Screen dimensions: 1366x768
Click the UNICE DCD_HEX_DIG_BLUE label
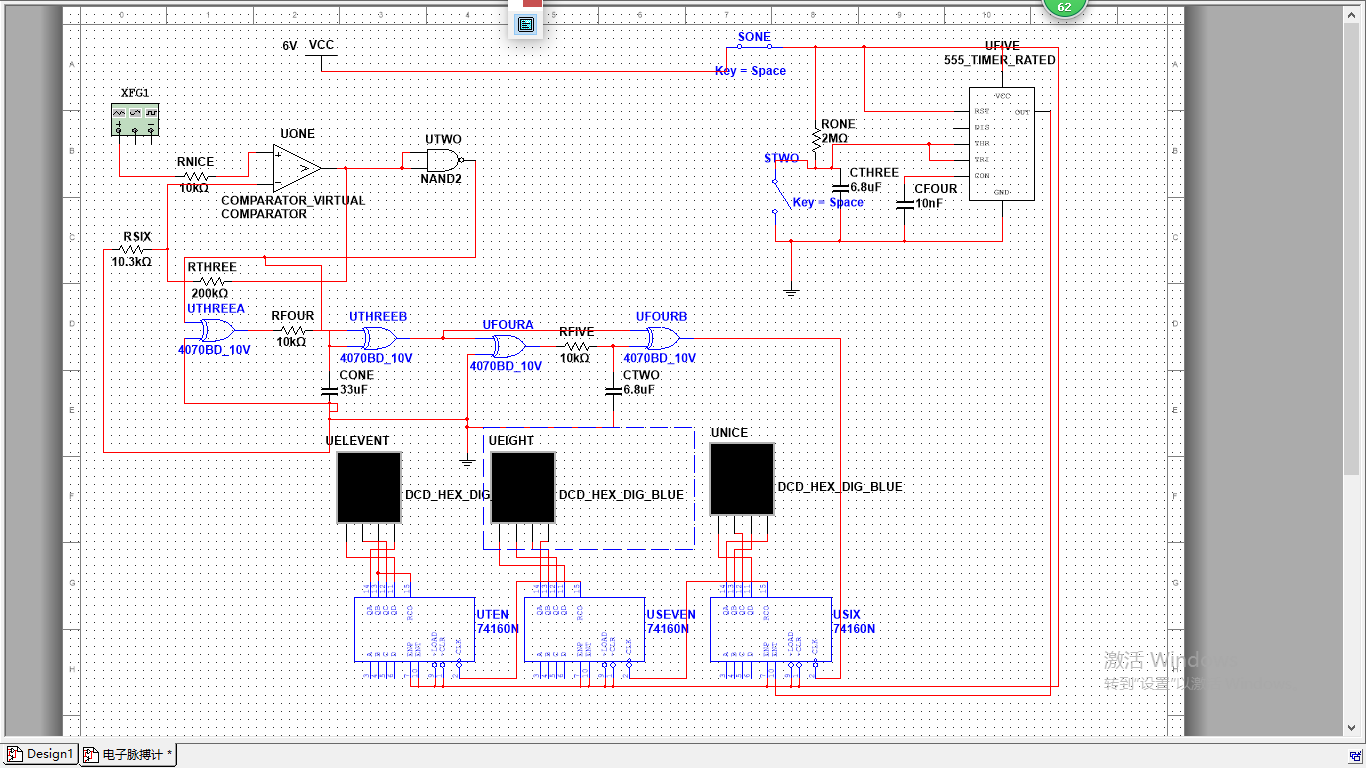click(840, 487)
